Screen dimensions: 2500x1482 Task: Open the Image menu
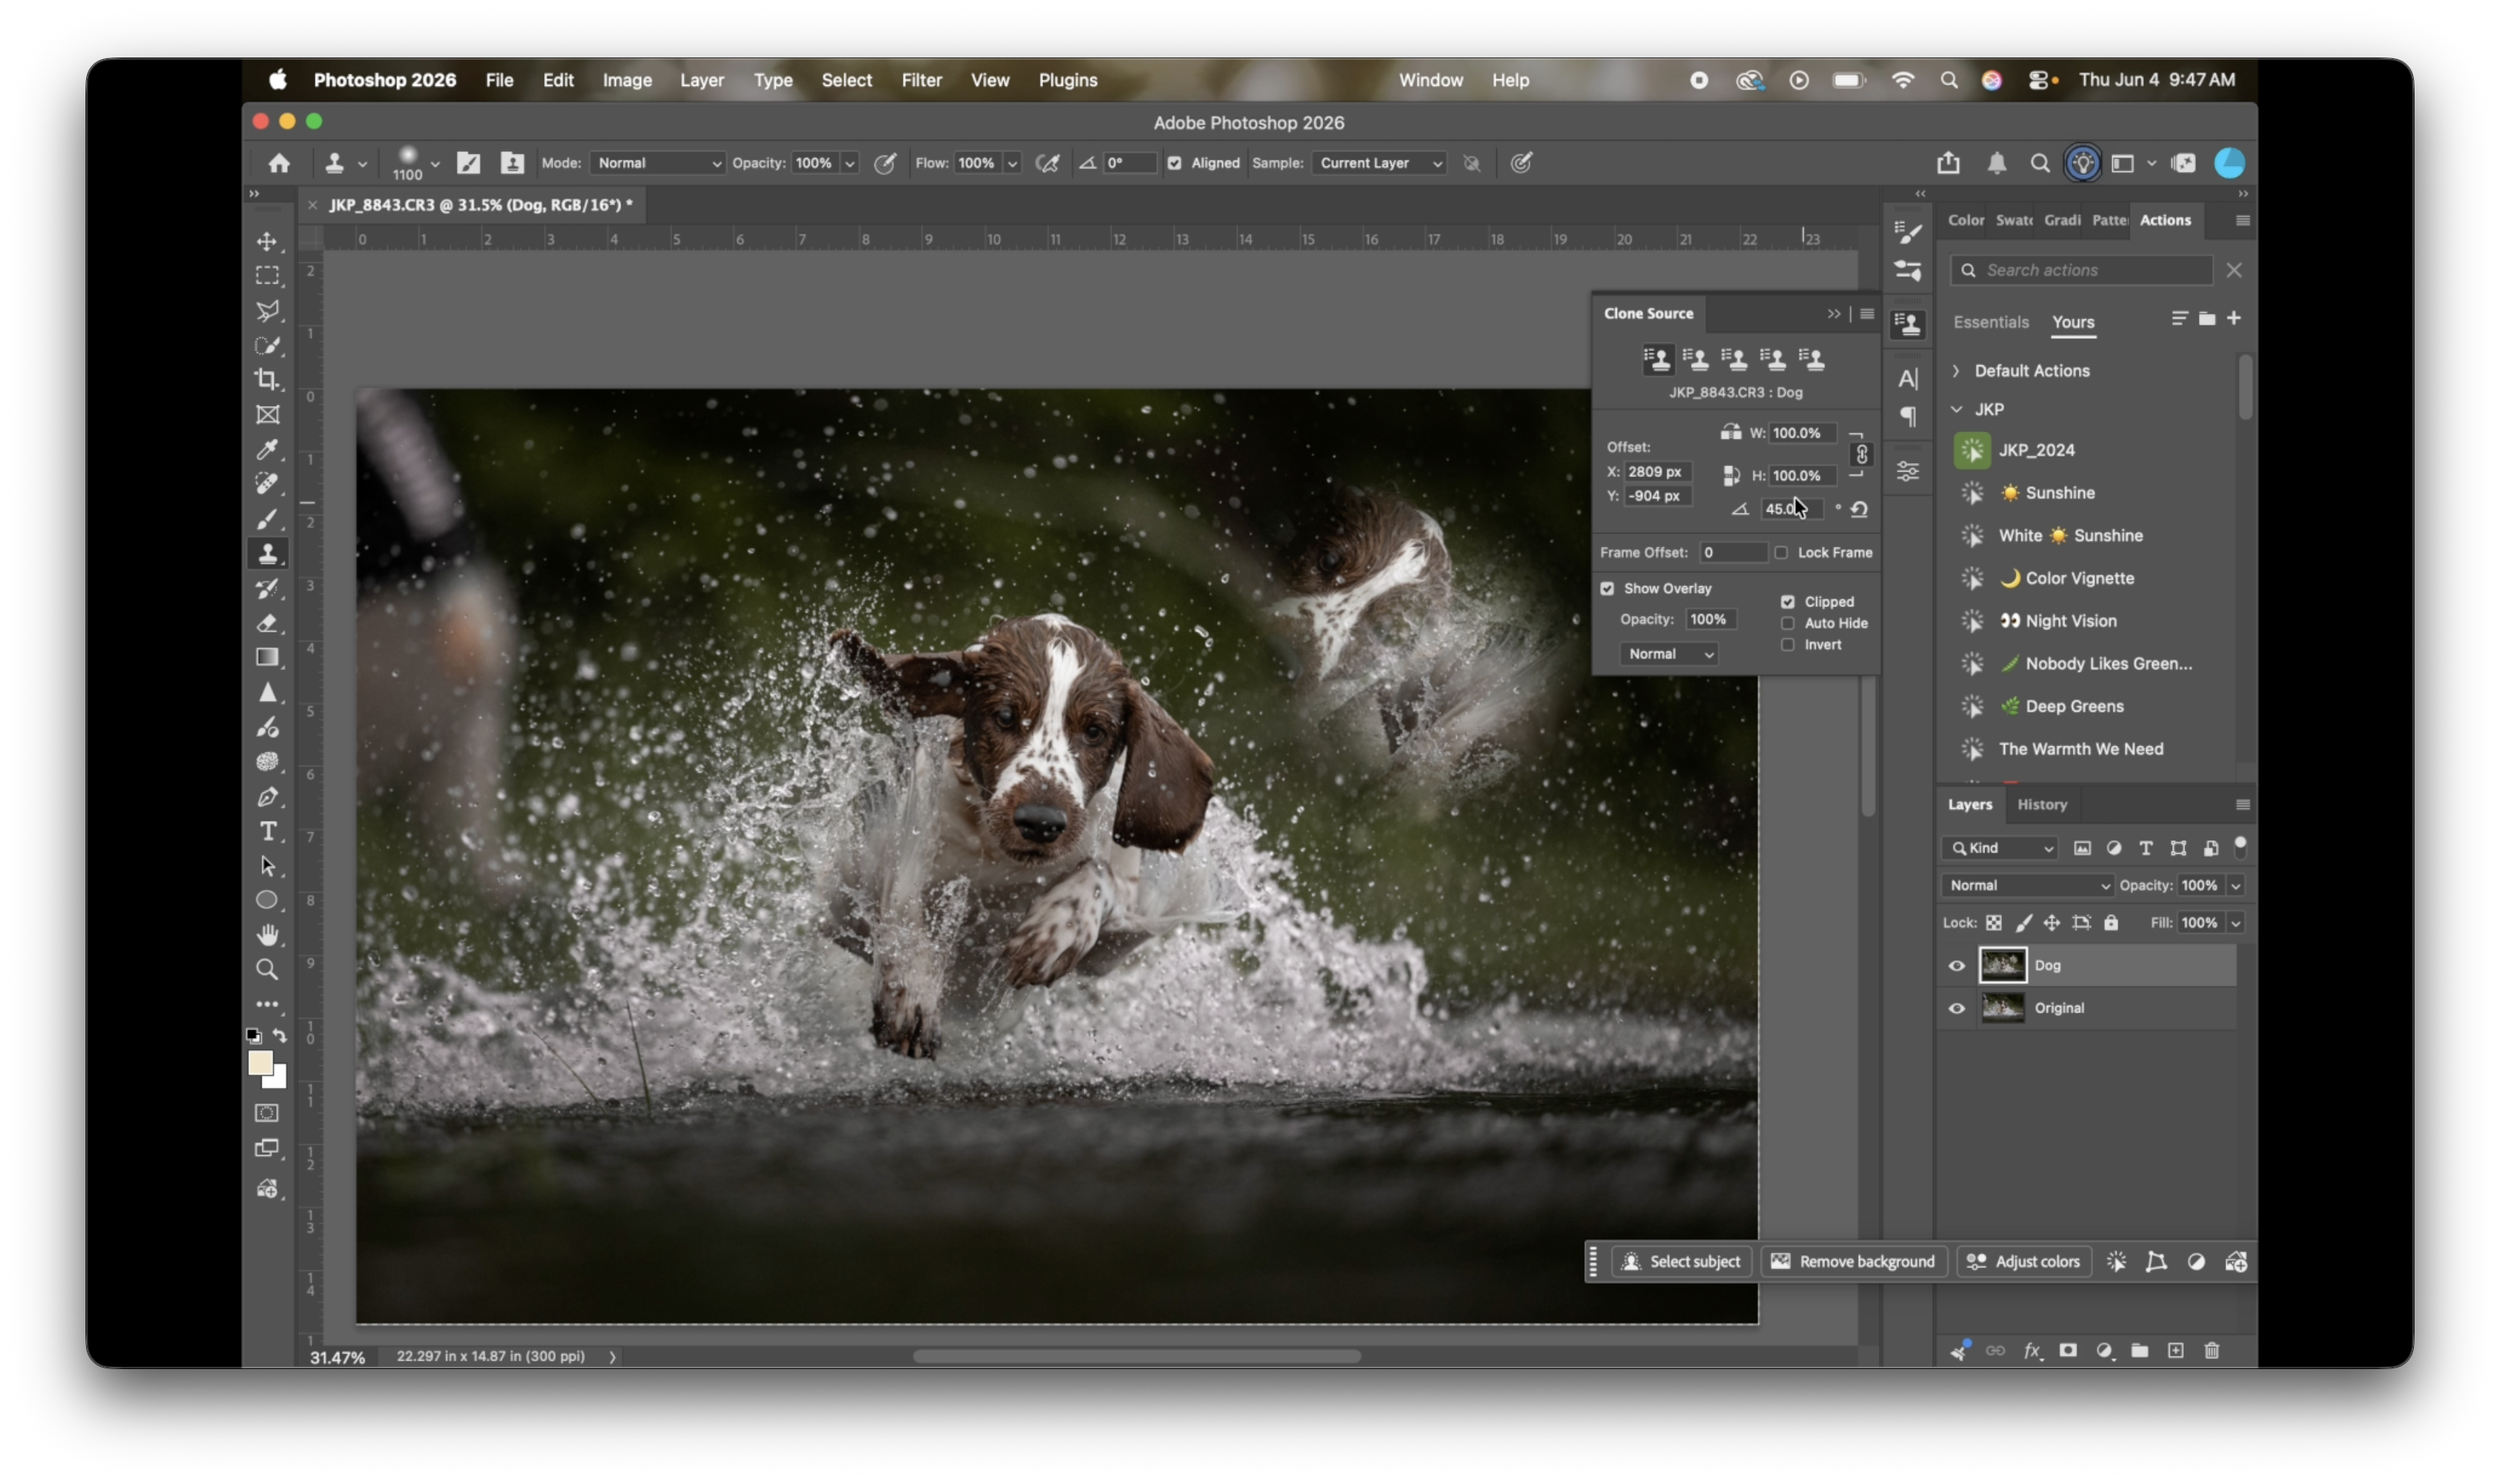point(627,80)
